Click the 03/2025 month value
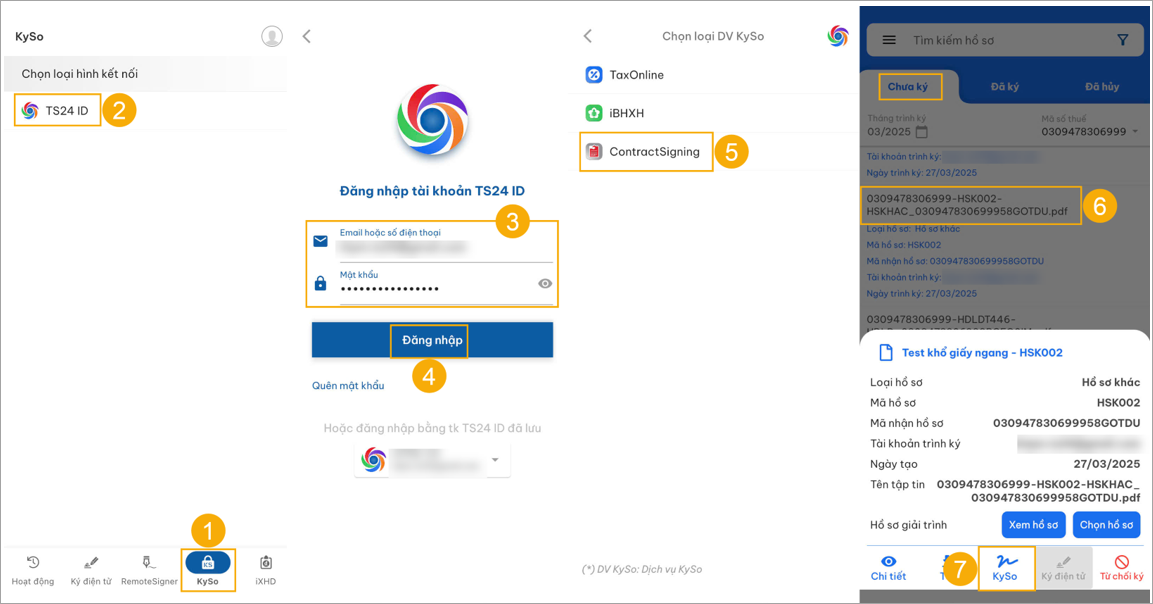This screenshot has height=604, width=1153. (888, 132)
